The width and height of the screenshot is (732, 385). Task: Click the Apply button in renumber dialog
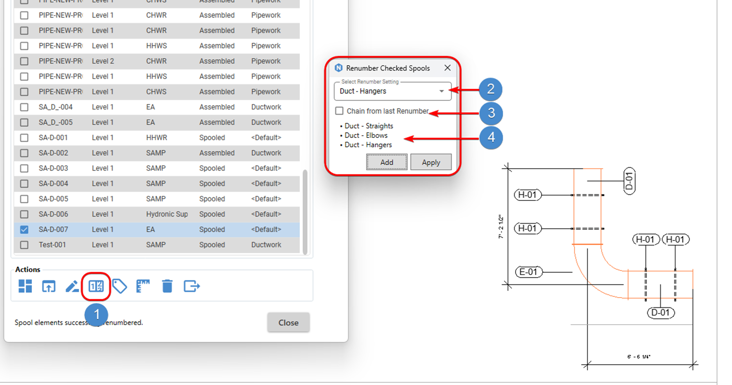431,162
